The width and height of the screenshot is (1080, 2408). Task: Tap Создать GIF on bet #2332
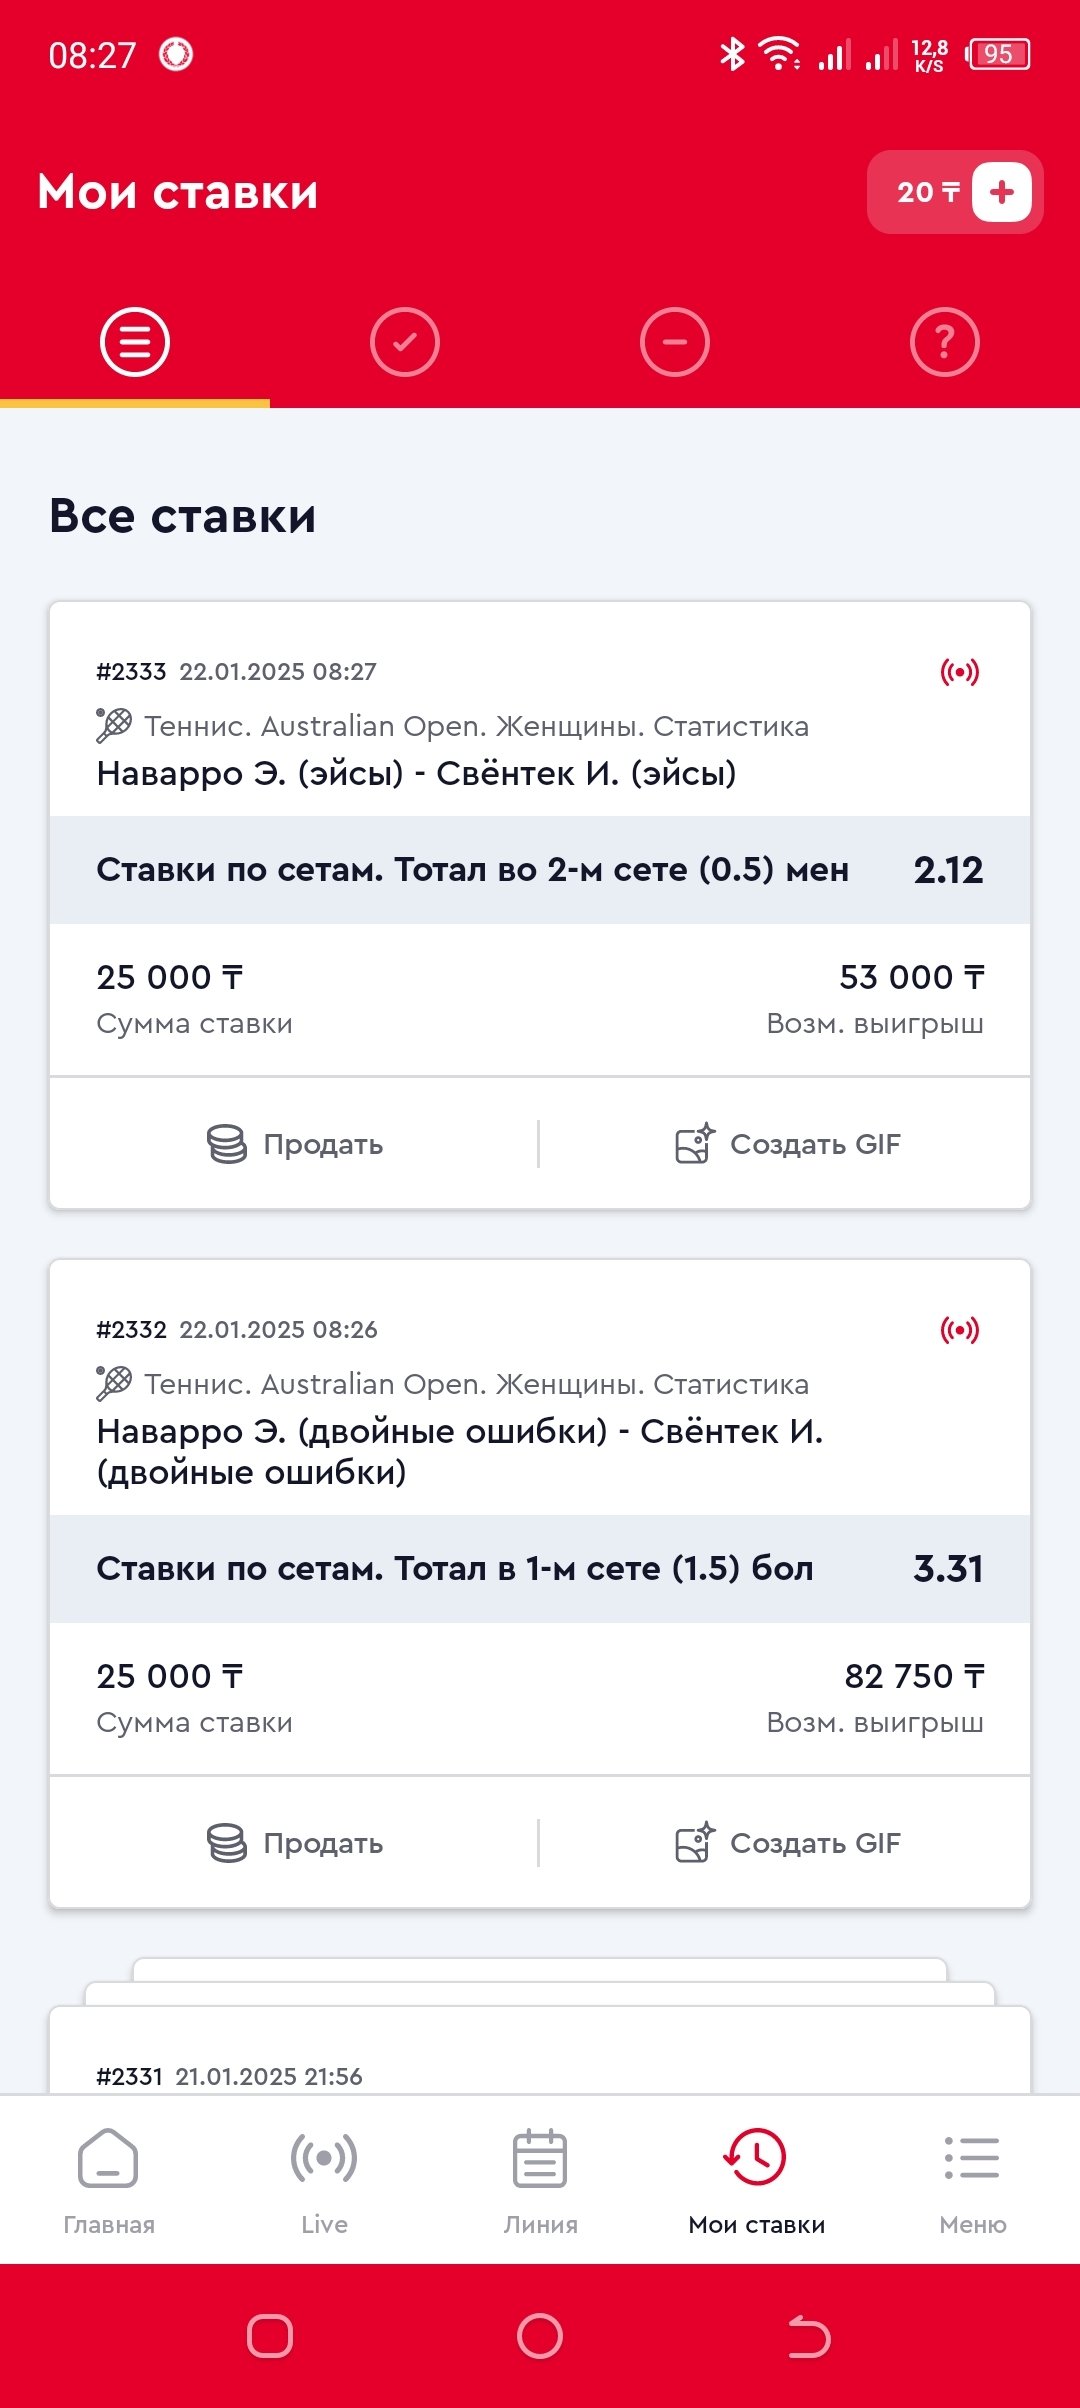coord(788,1843)
